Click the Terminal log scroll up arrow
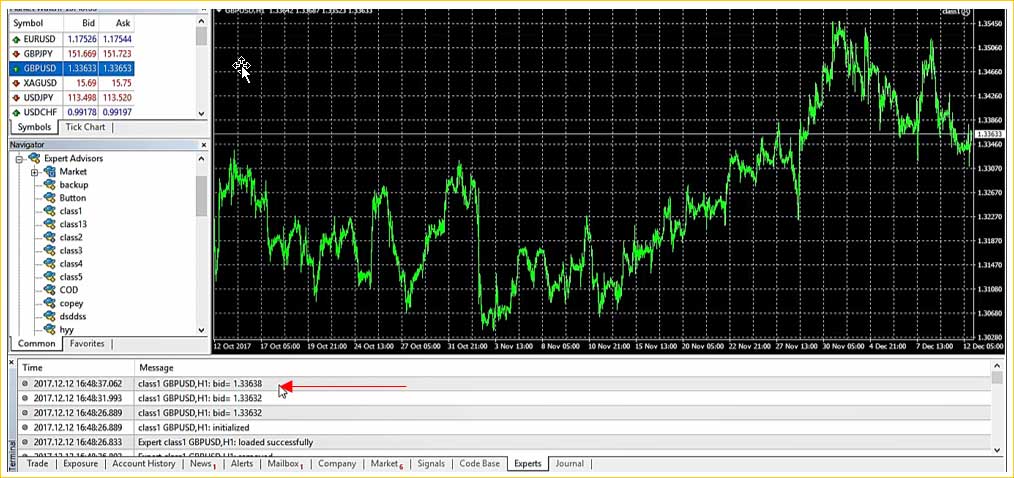The image size is (1014, 478). 997,367
